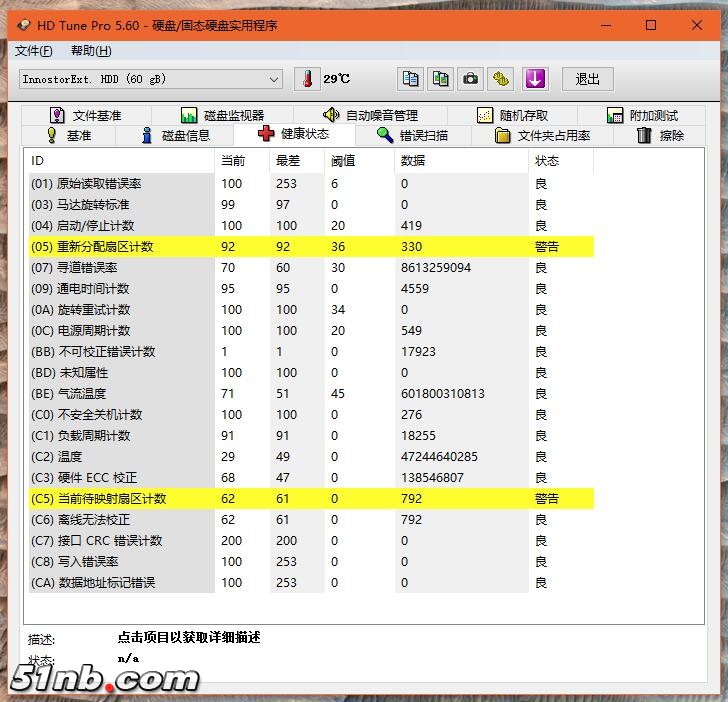
Task: Select the (05) 重新分配扇区计数 warning row
Action: [x=311, y=247]
